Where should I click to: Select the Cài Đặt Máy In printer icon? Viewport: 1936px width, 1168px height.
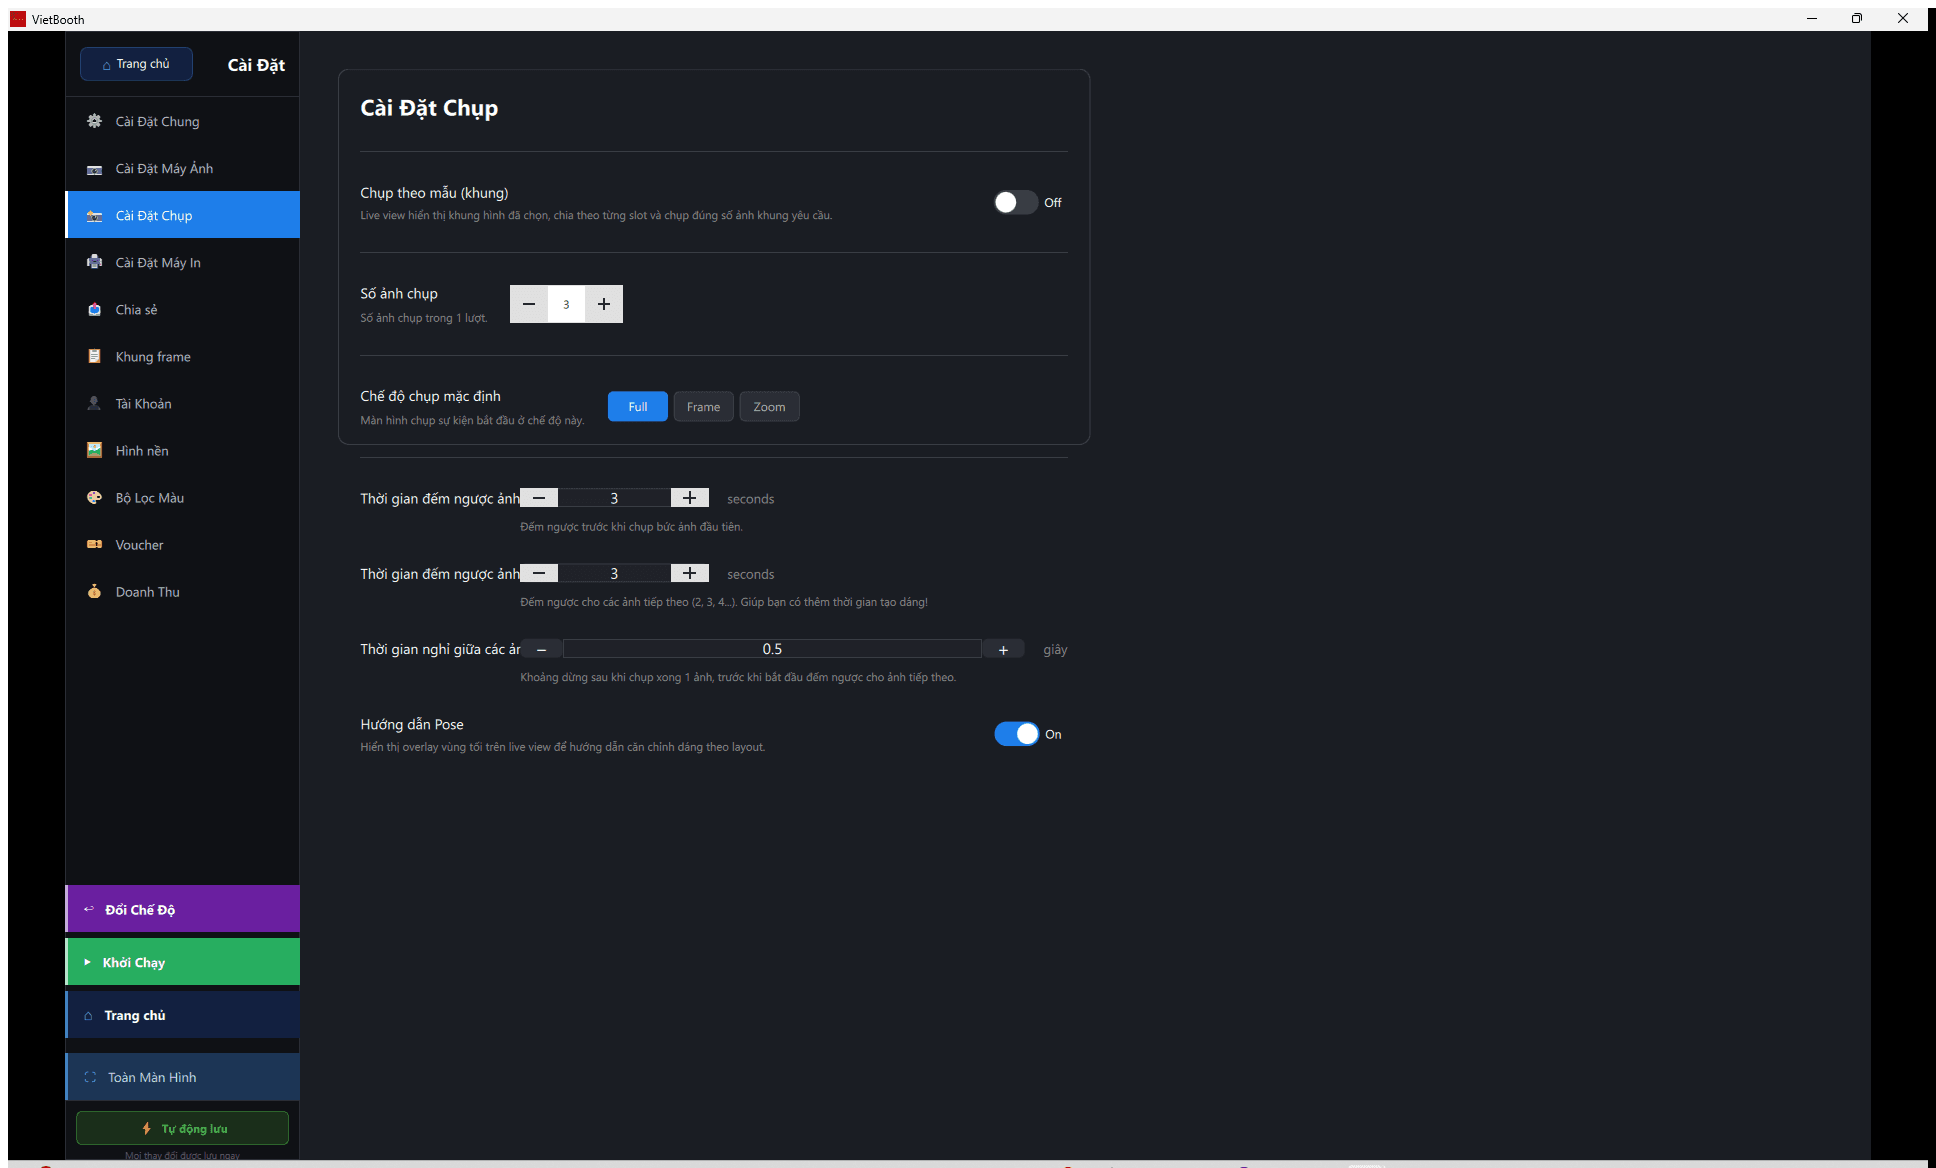94,262
